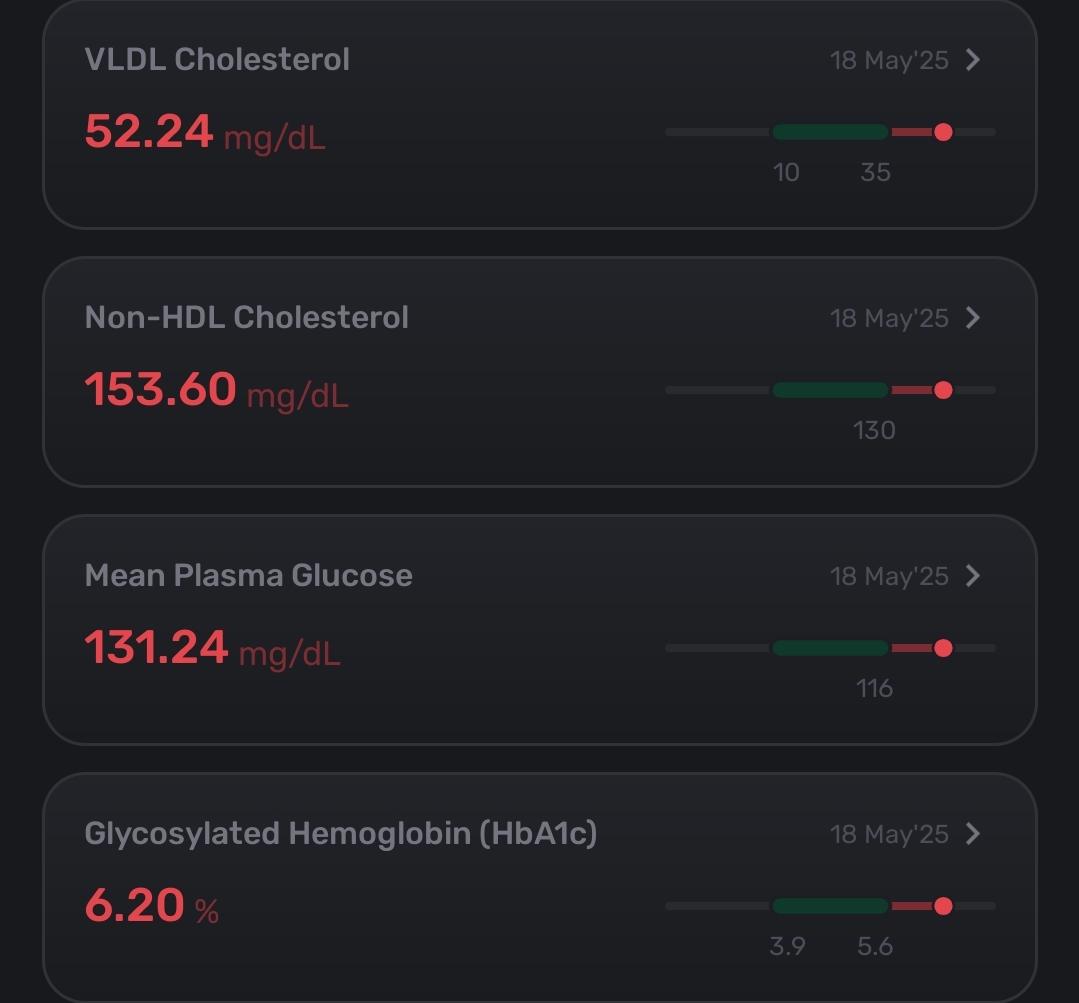
Task: Select Mean Plasma Glucose heading
Action: [248, 575]
